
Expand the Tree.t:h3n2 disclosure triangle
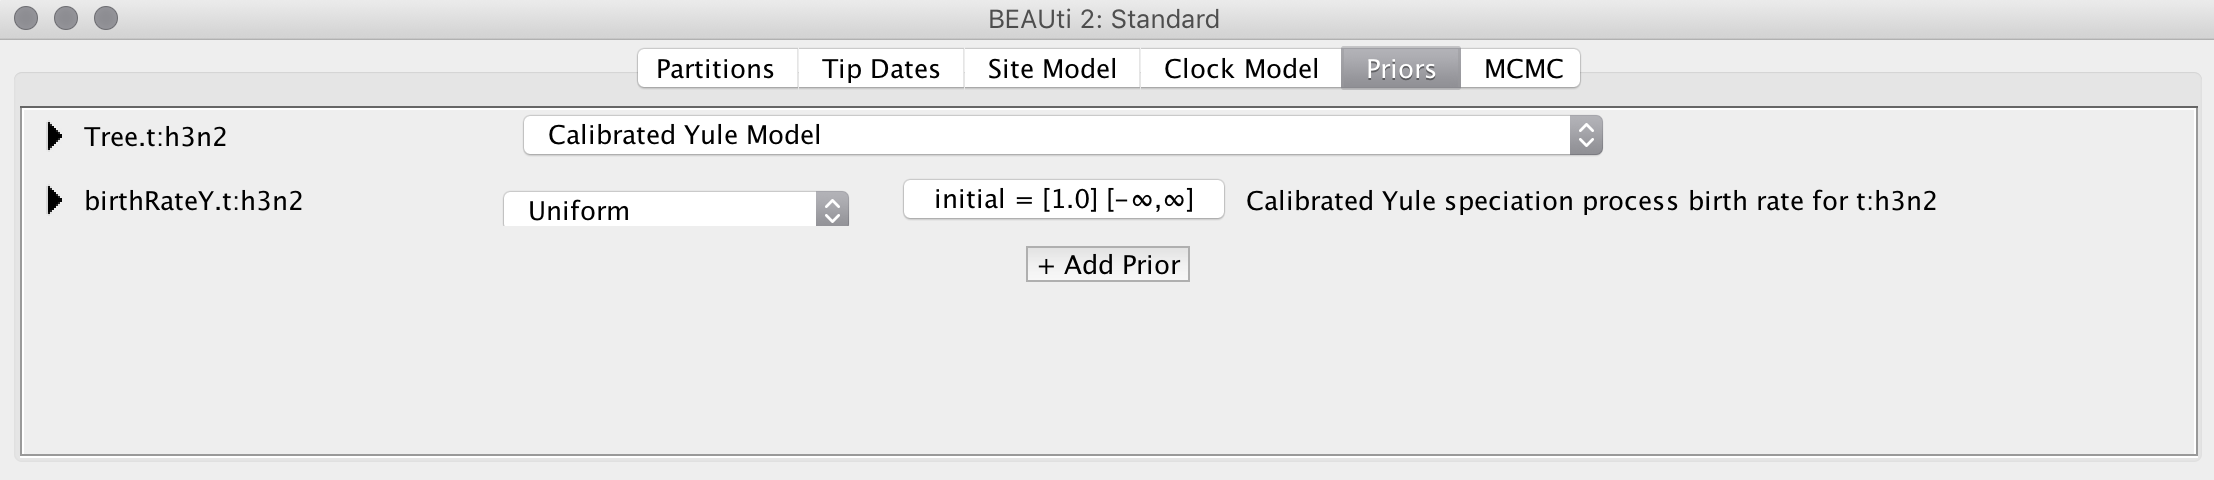pos(55,136)
